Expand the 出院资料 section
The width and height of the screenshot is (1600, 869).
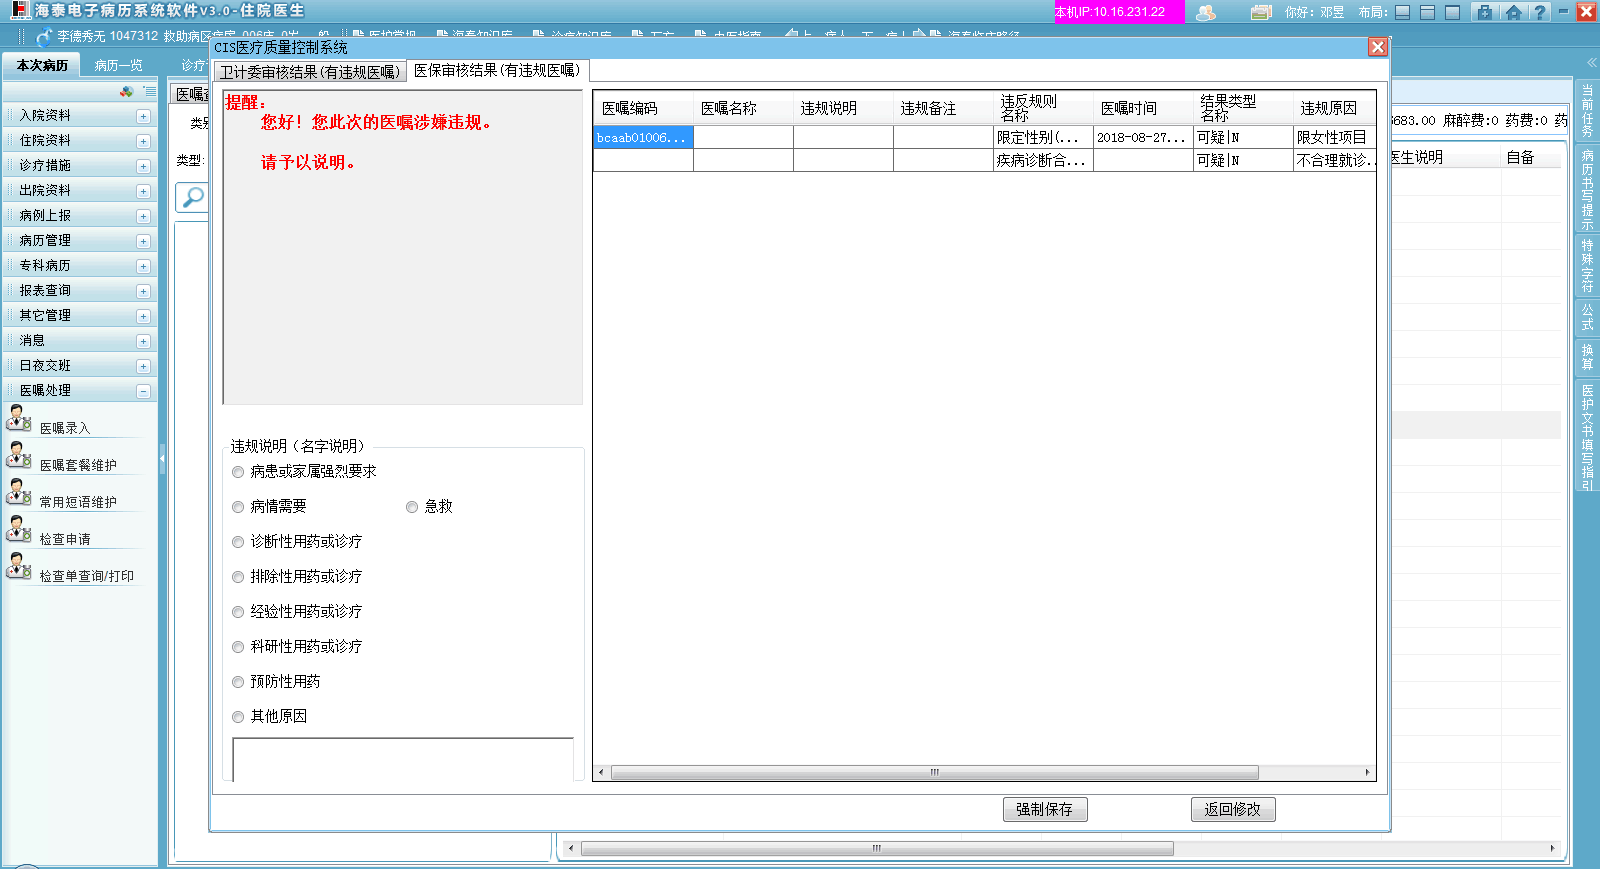[143, 191]
